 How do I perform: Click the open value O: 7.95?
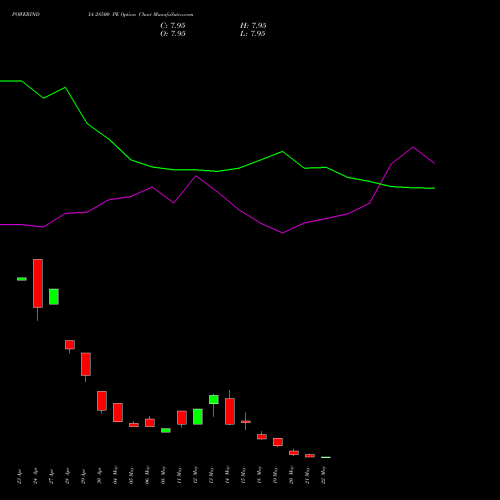coord(173,34)
